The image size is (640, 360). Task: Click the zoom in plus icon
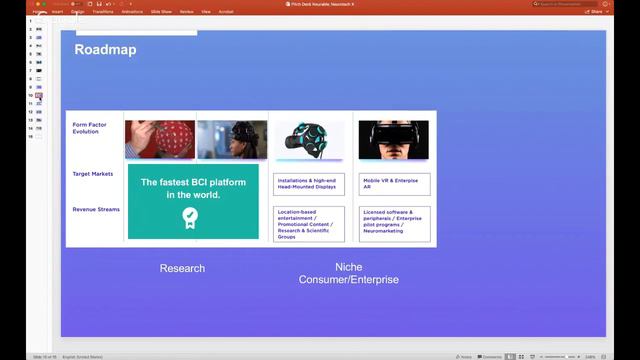tap(579, 357)
